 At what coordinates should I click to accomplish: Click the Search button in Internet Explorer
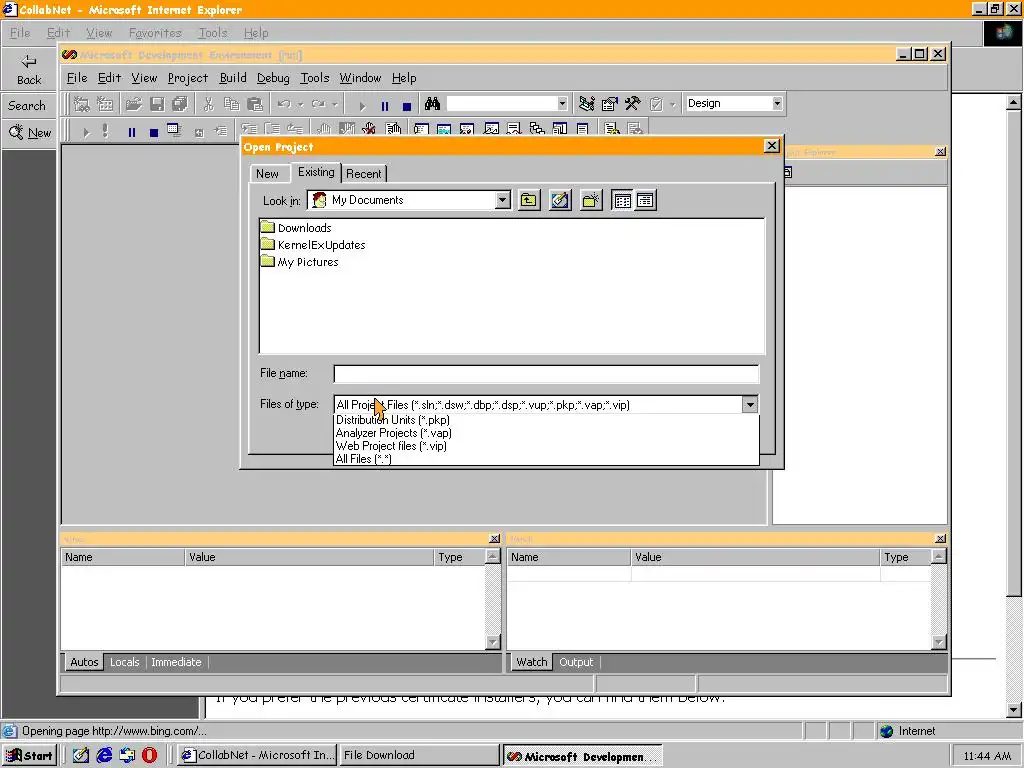[x=27, y=105]
